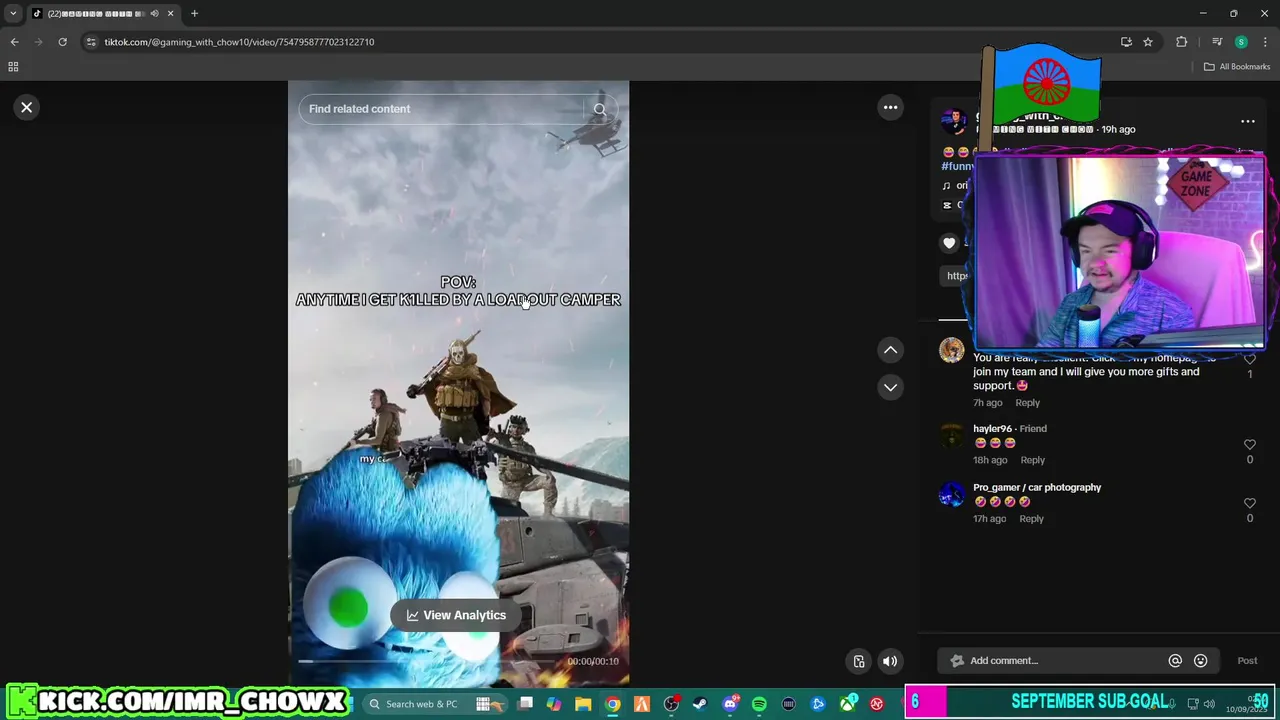Image resolution: width=1280 pixels, height=720 pixels.
Task: Open Steam from the taskbar
Action: [700, 704]
